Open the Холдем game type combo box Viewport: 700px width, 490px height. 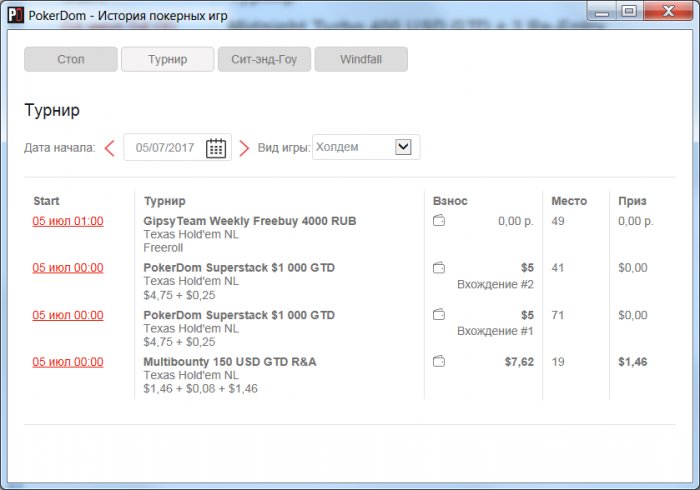coord(366,147)
